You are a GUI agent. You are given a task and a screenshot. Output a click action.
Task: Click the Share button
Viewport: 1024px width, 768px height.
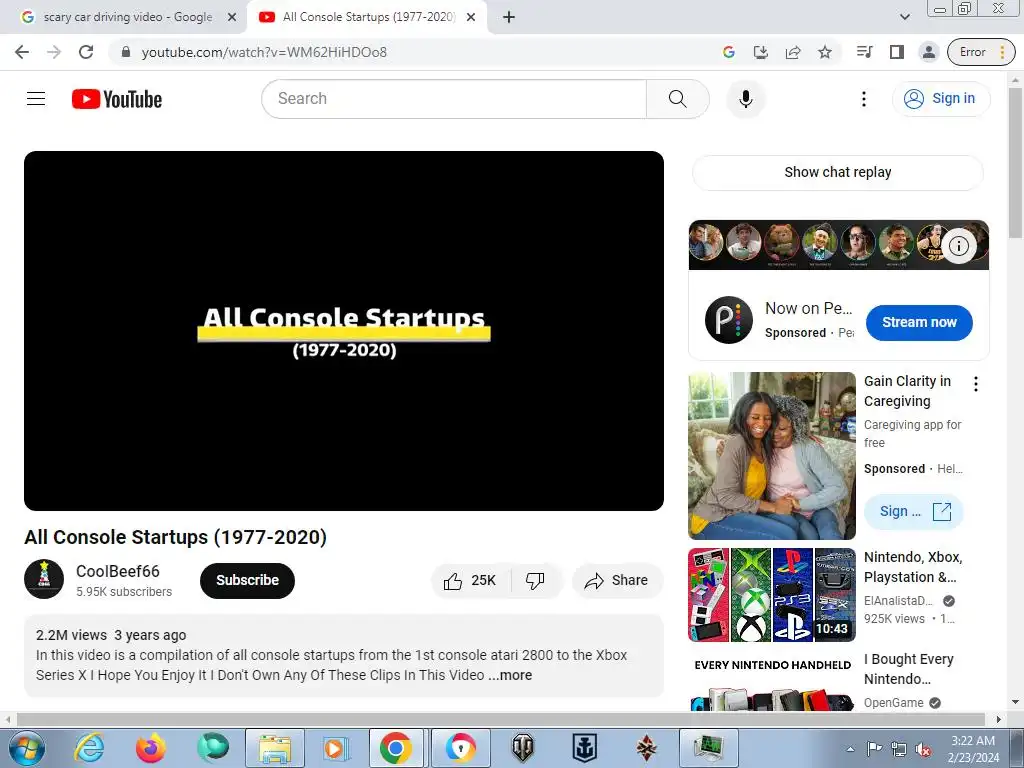[617, 581]
